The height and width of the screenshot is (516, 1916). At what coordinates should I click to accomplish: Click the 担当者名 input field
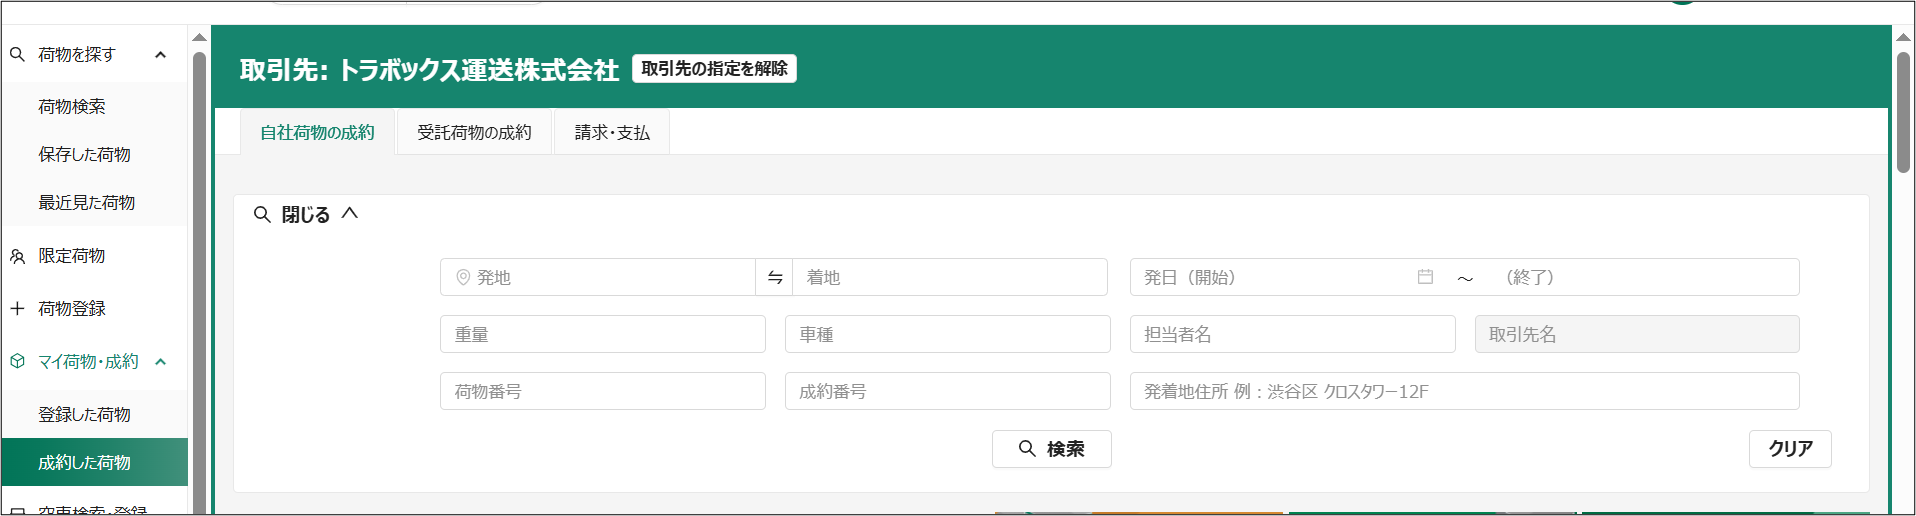pyautogui.click(x=1293, y=334)
